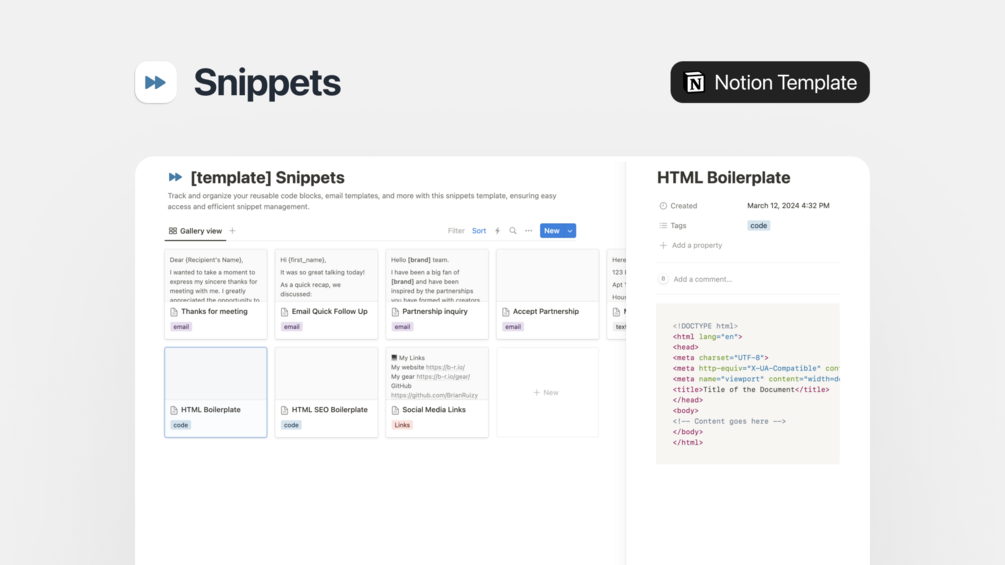
Task: Click the lightning bolt automations icon
Action: [497, 231]
